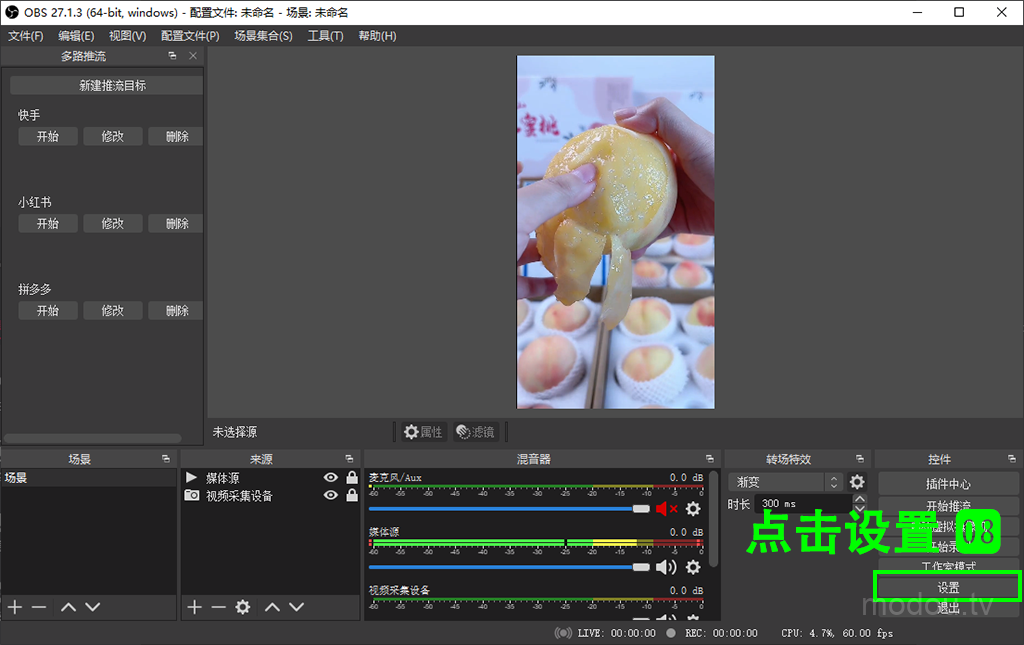This screenshot has height=645, width=1024.
Task: Hide the 媒体源 source via eye icon
Action: (331, 478)
